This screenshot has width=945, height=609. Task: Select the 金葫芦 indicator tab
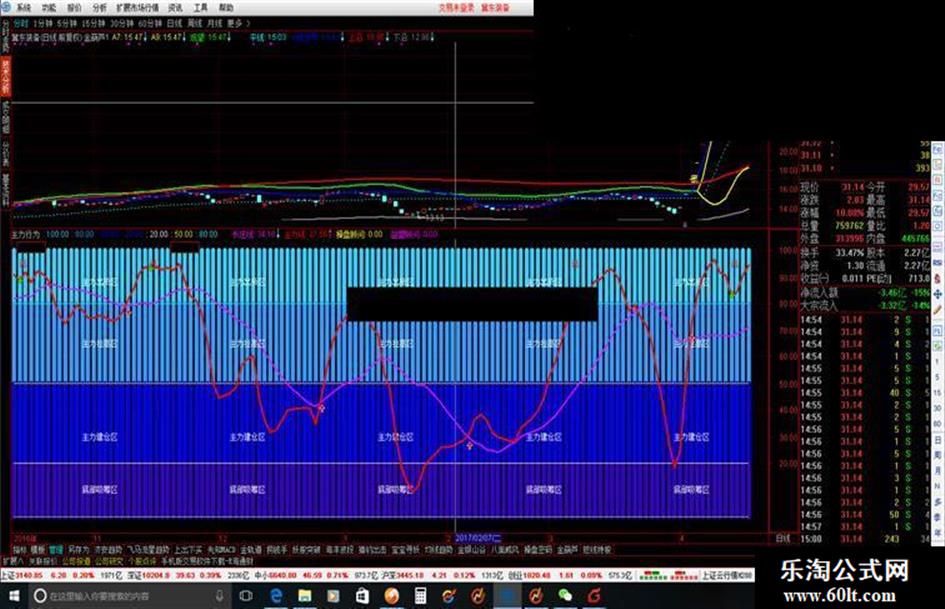(567, 549)
